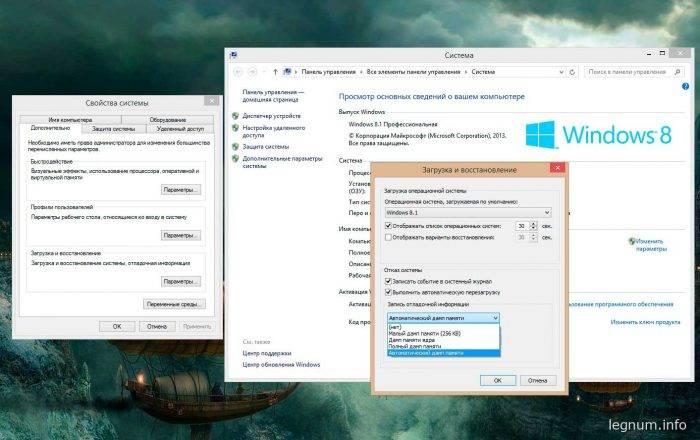Click Панель управления breadcrumb in address bar
Viewport: 700px width, 440px height.
(x=329, y=72)
